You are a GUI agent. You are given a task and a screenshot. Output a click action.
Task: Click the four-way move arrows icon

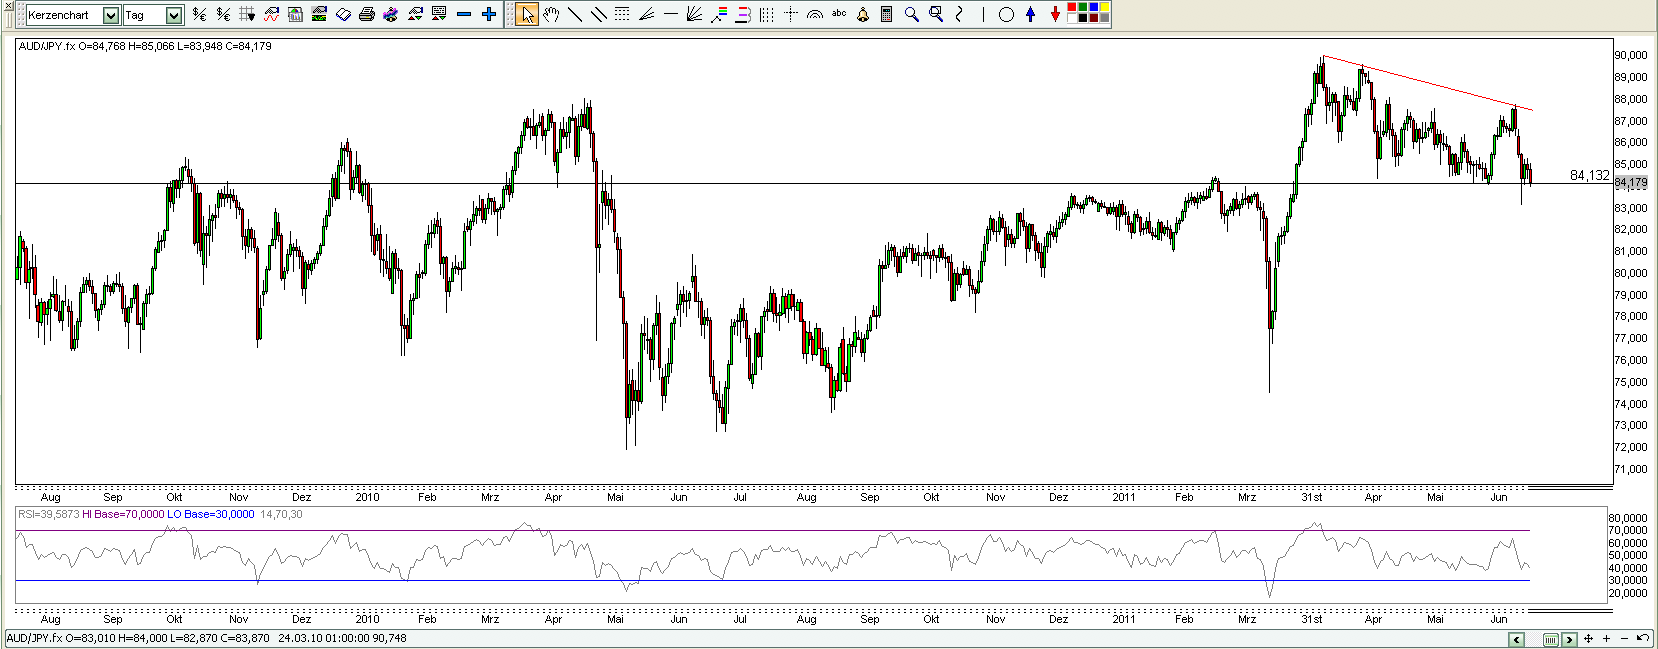click(x=1588, y=639)
